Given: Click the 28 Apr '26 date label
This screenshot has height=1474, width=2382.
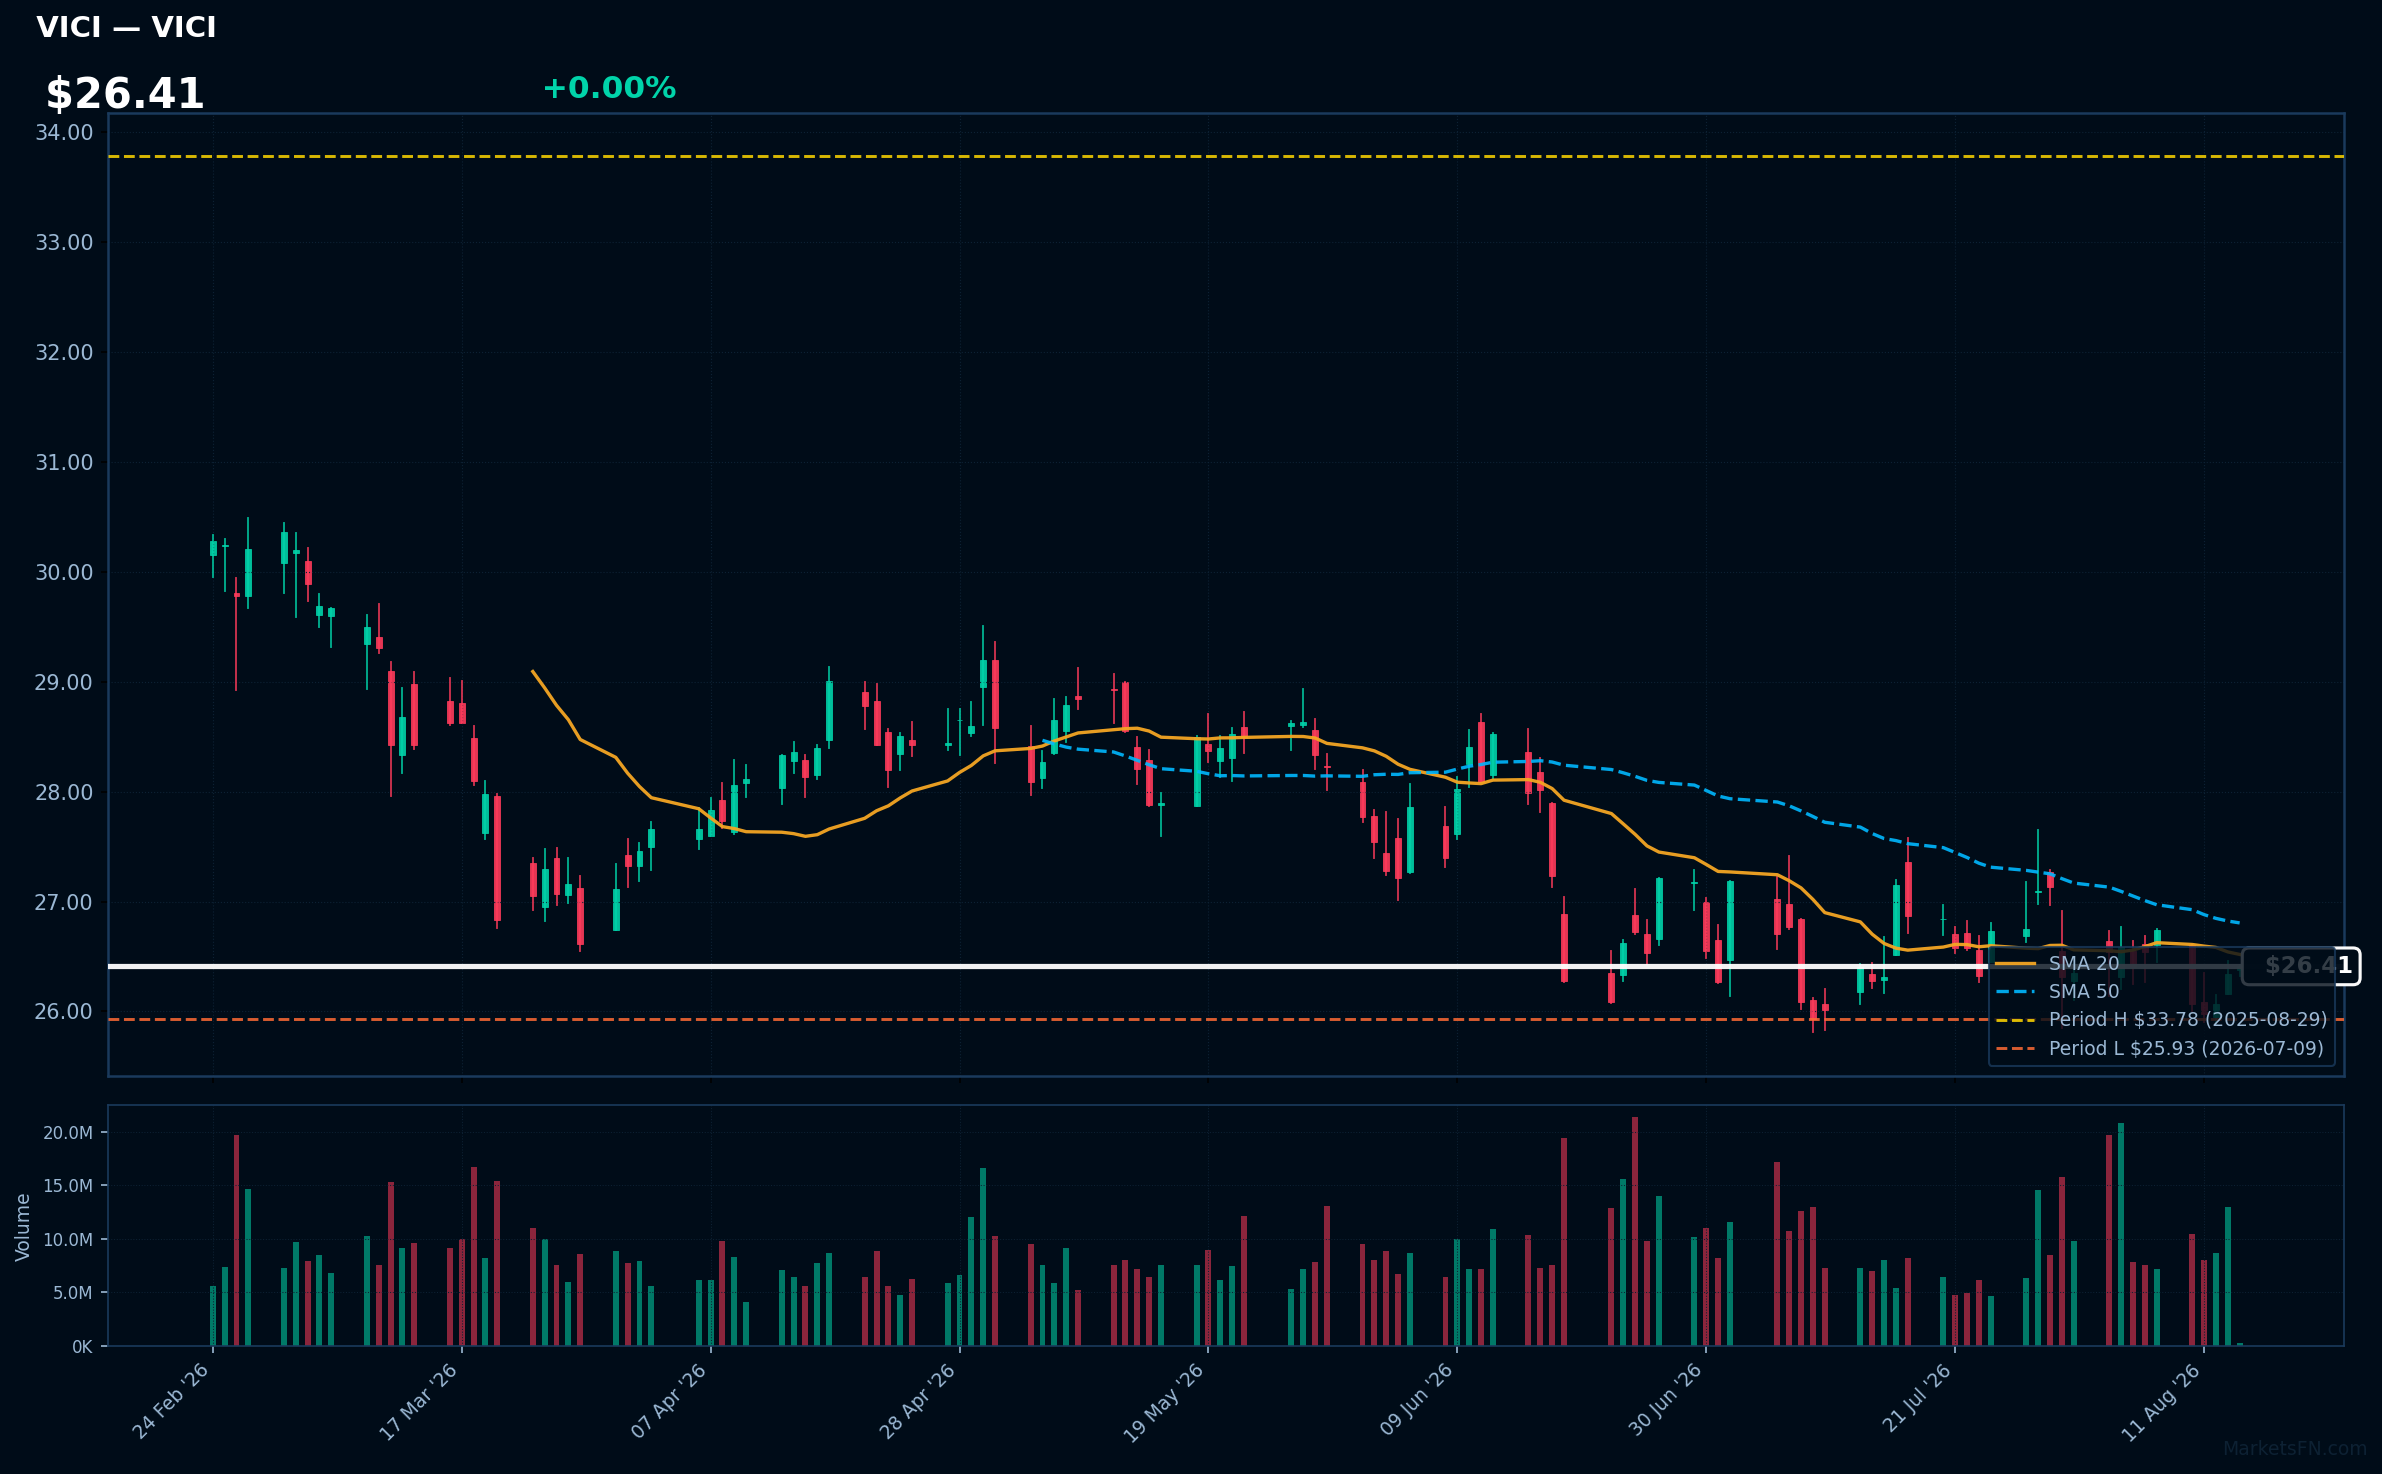Looking at the screenshot, I should [917, 1401].
